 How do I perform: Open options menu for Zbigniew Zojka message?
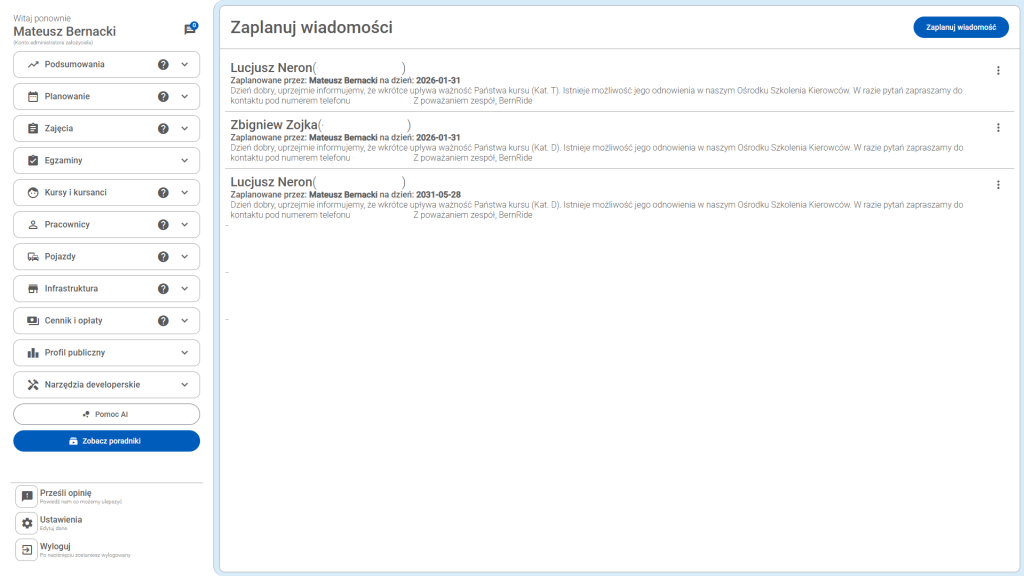click(997, 128)
